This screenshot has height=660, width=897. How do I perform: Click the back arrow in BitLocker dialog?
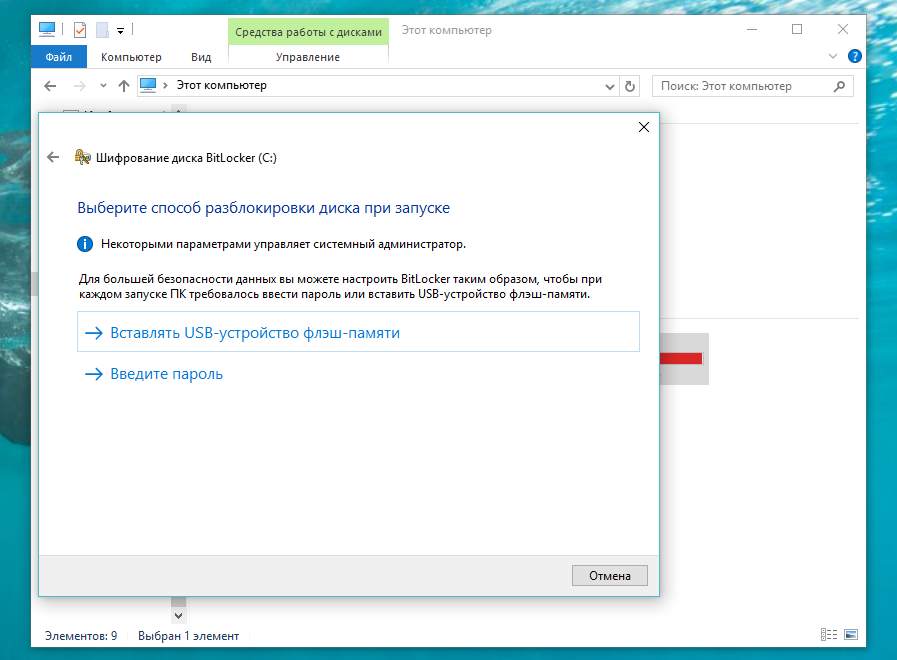[x=53, y=157]
